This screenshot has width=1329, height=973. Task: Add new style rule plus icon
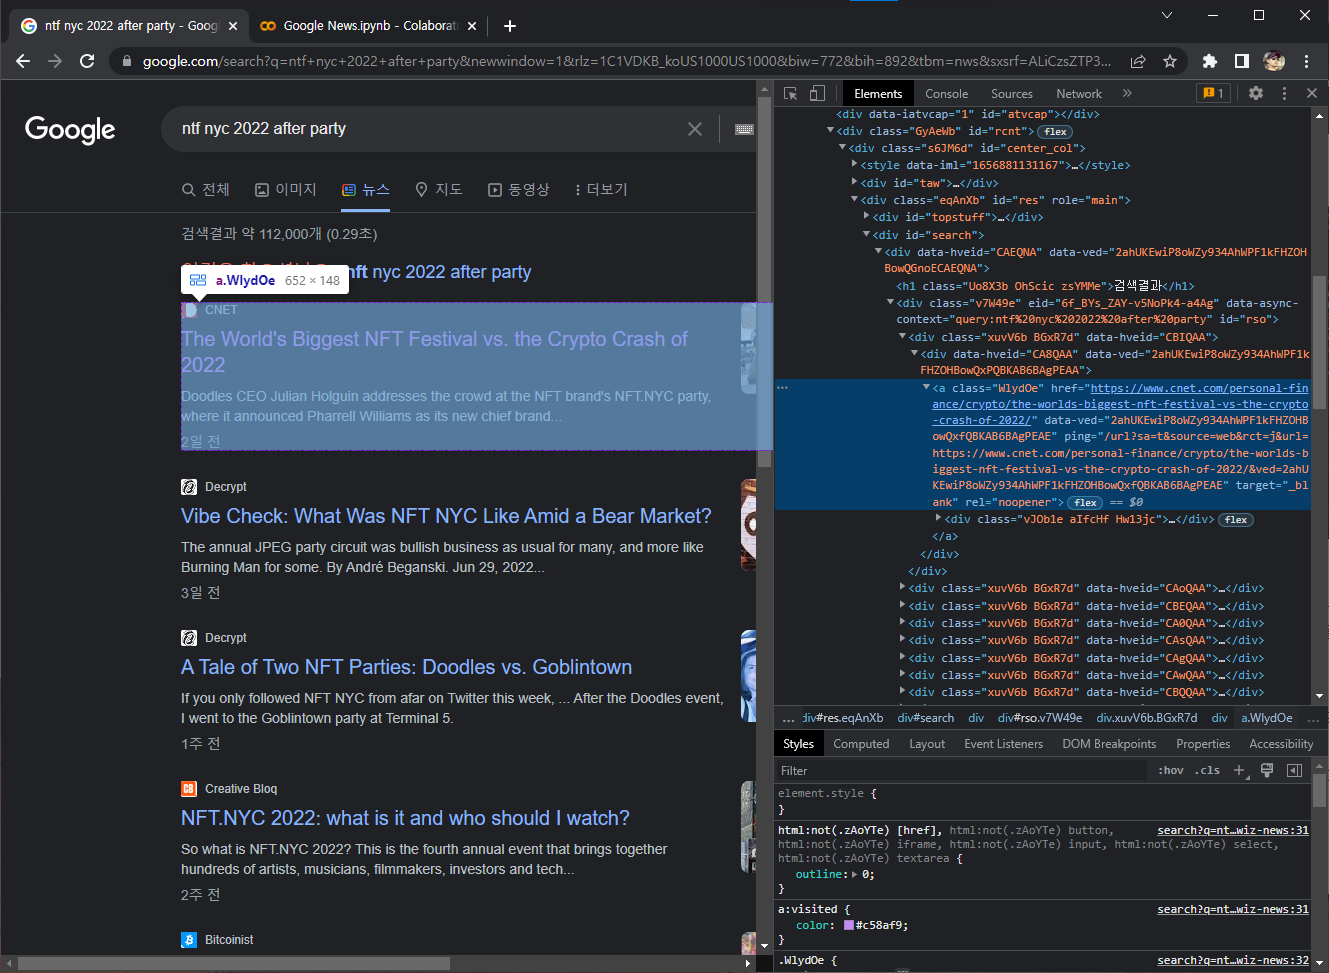(x=1239, y=770)
